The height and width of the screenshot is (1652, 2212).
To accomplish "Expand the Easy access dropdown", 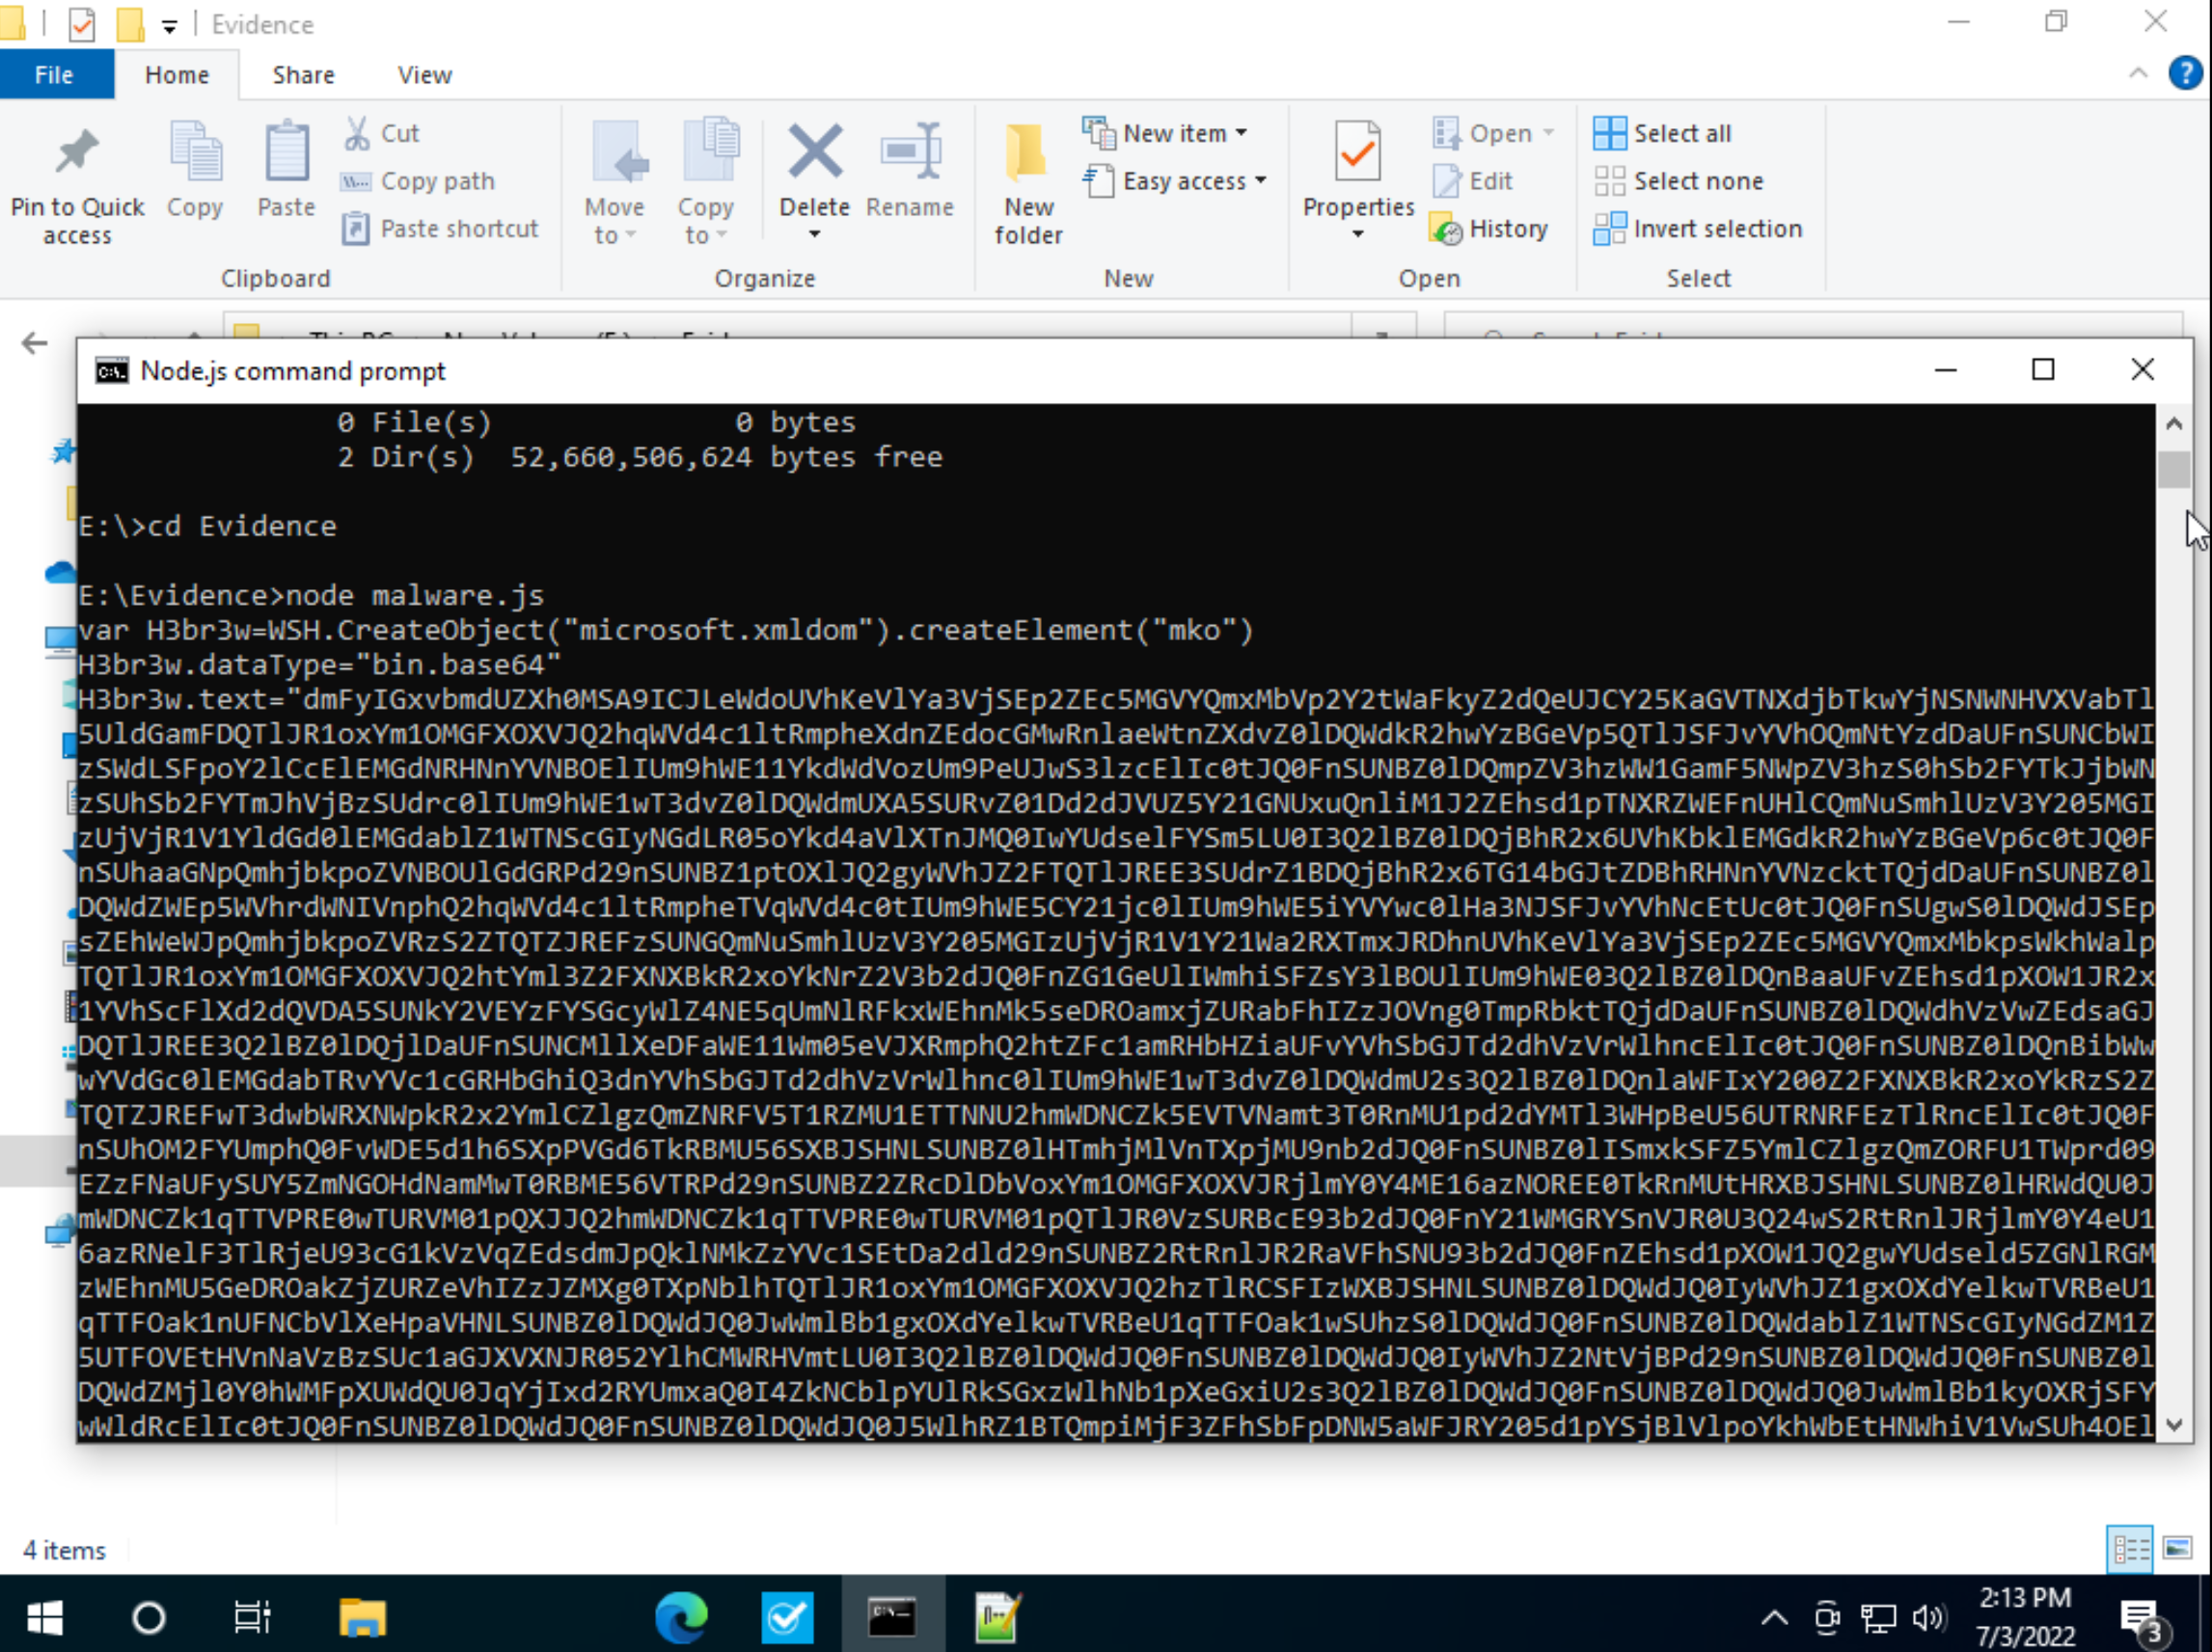I will 1260,181.
